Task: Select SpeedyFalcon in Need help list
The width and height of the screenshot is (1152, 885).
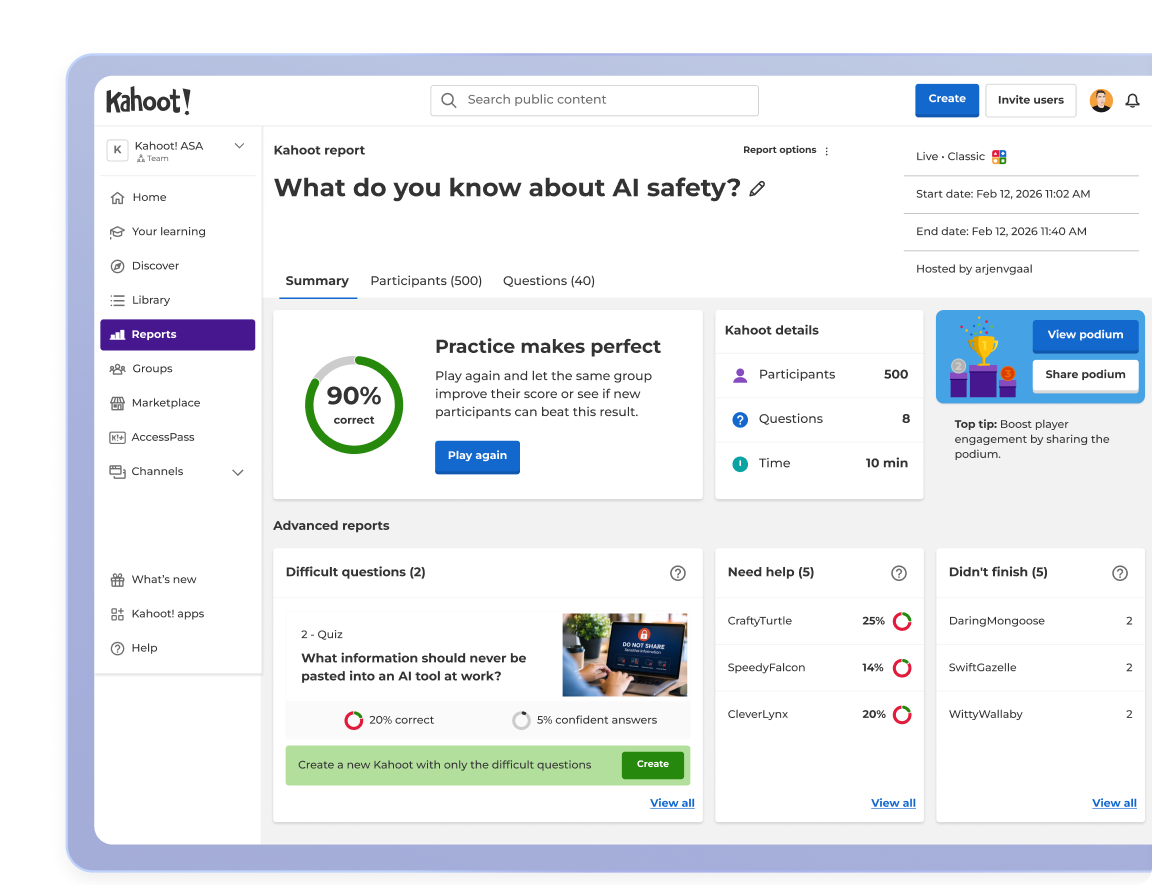Action: [766, 668]
